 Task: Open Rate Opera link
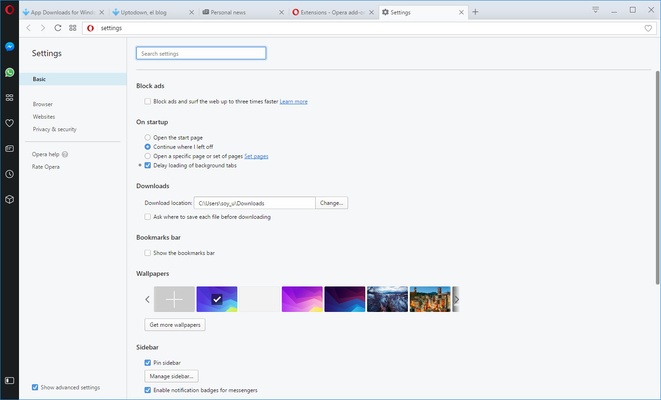coord(46,167)
